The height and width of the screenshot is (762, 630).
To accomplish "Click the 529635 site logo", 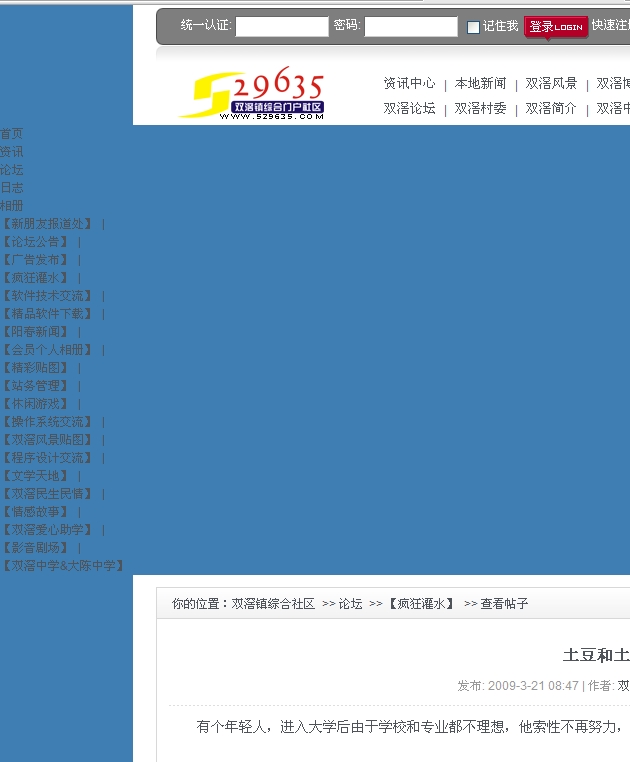I will tap(252, 93).
